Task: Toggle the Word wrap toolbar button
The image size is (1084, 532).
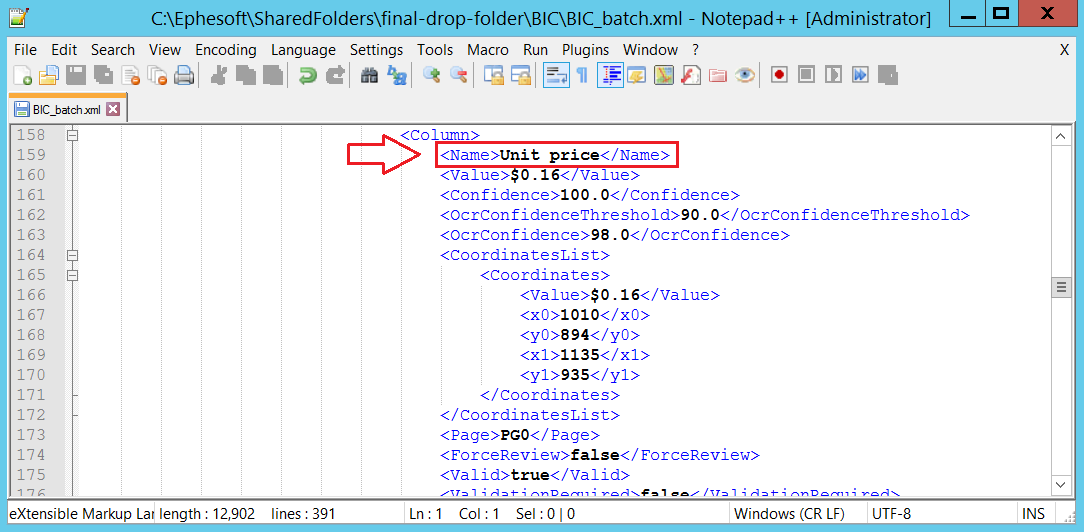Action: pos(555,75)
